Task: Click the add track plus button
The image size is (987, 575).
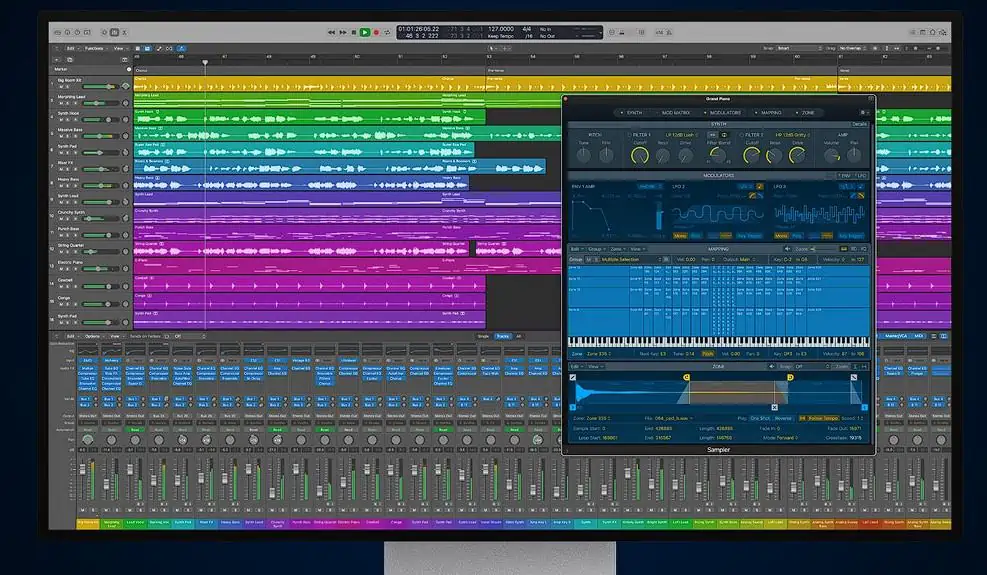Action: [57, 60]
